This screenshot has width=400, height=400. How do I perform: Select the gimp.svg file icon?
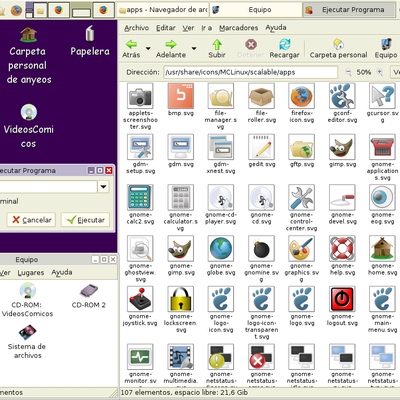coord(342,147)
